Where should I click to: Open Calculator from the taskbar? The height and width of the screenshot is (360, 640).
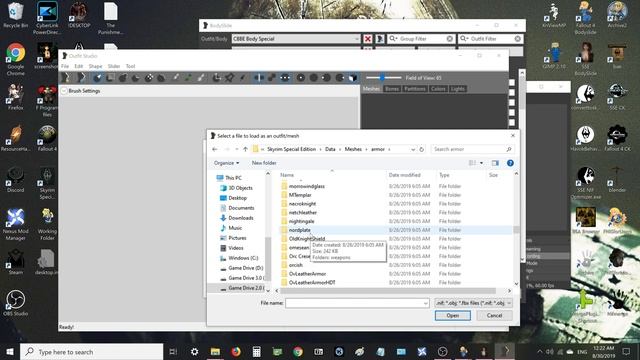coord(256,351)
